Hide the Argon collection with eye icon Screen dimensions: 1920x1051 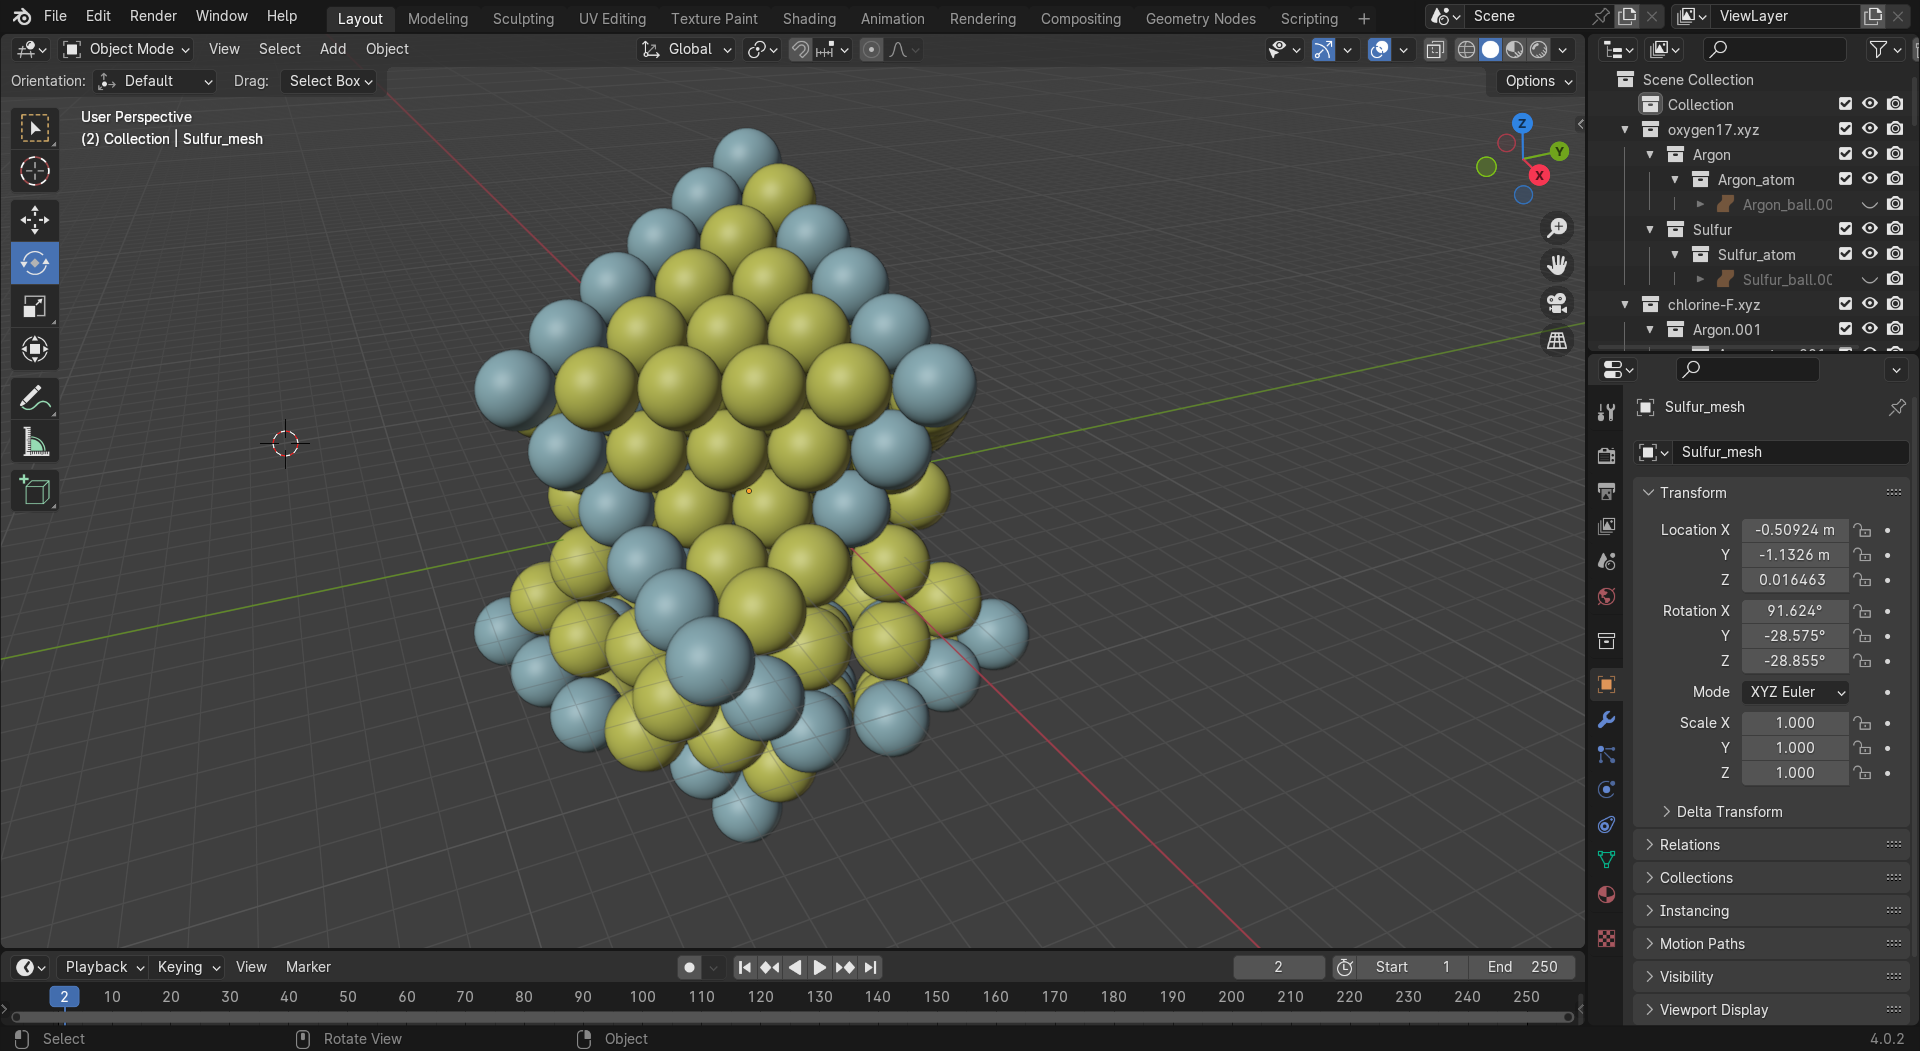tap(1869, 154)
